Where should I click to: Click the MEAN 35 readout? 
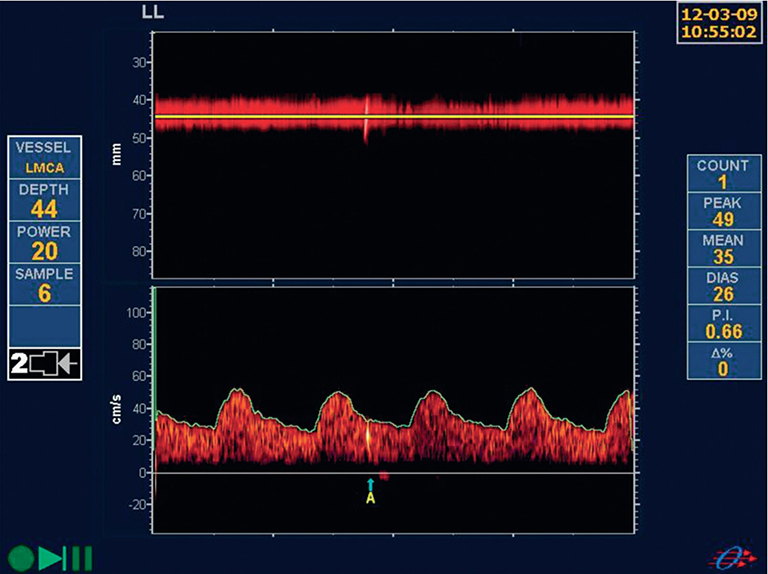tap(724, 248)
